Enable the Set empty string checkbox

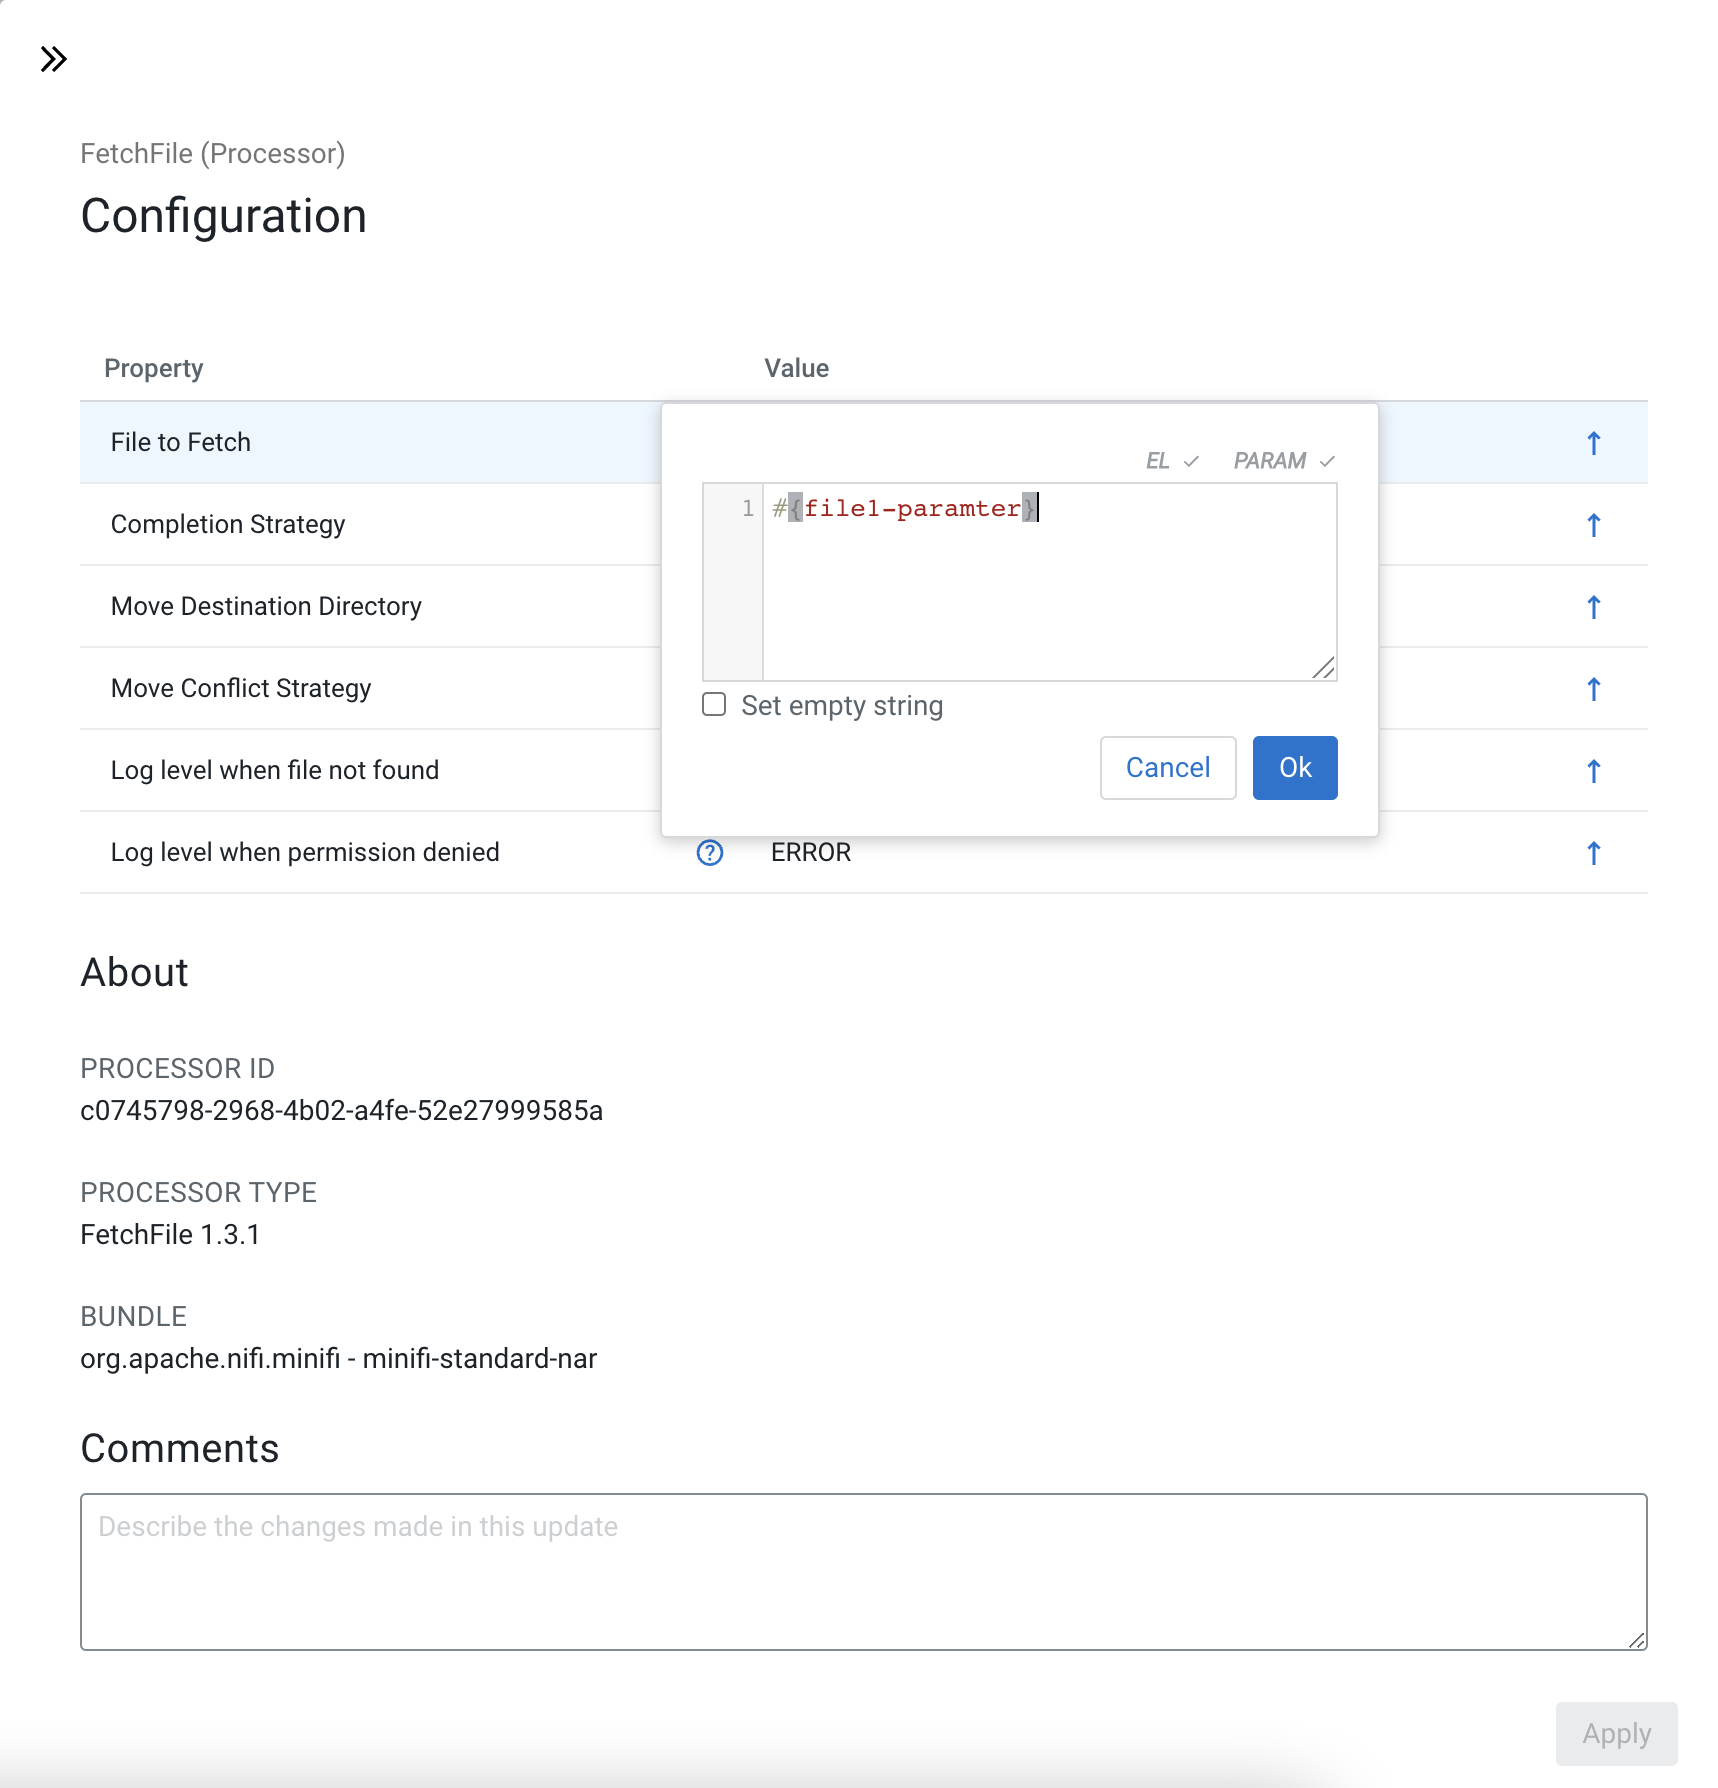point(714,705)
